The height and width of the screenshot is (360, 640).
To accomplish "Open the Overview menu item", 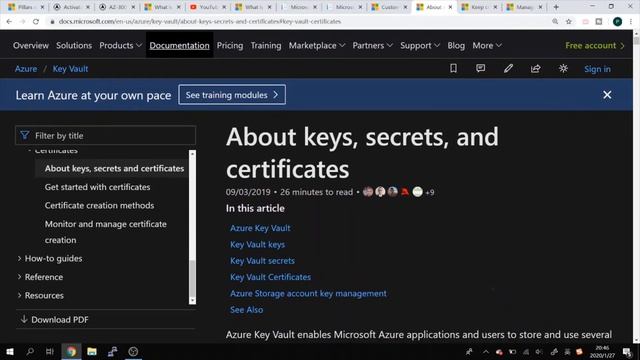I will click(31, 45).
